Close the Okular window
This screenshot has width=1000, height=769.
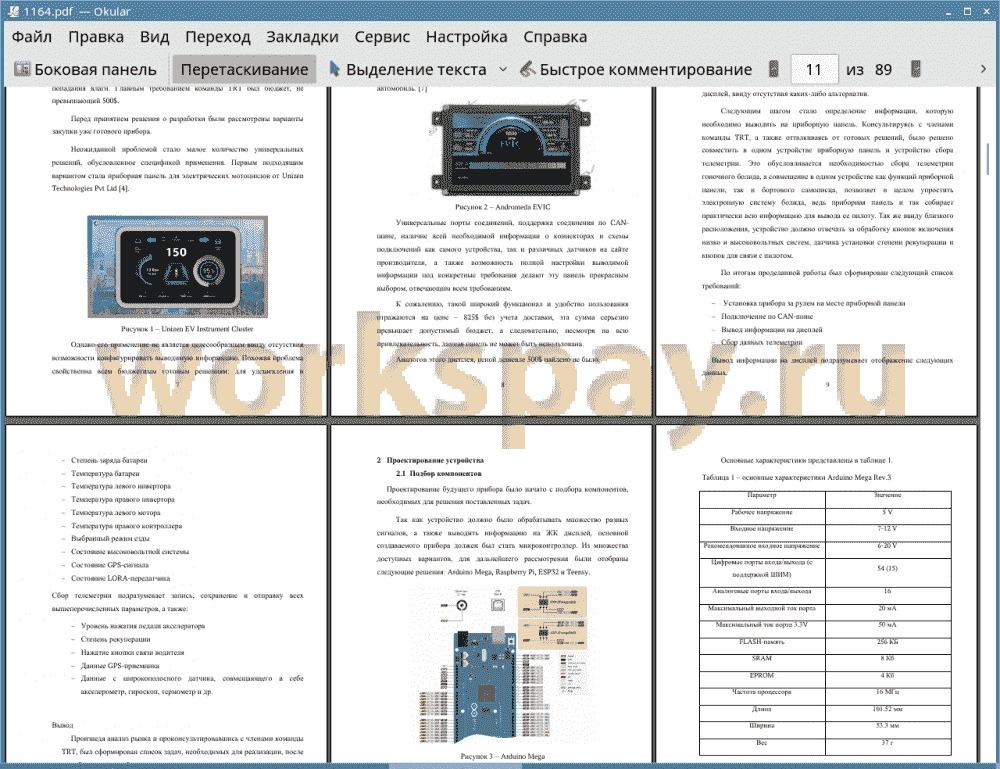coord(986,11)
